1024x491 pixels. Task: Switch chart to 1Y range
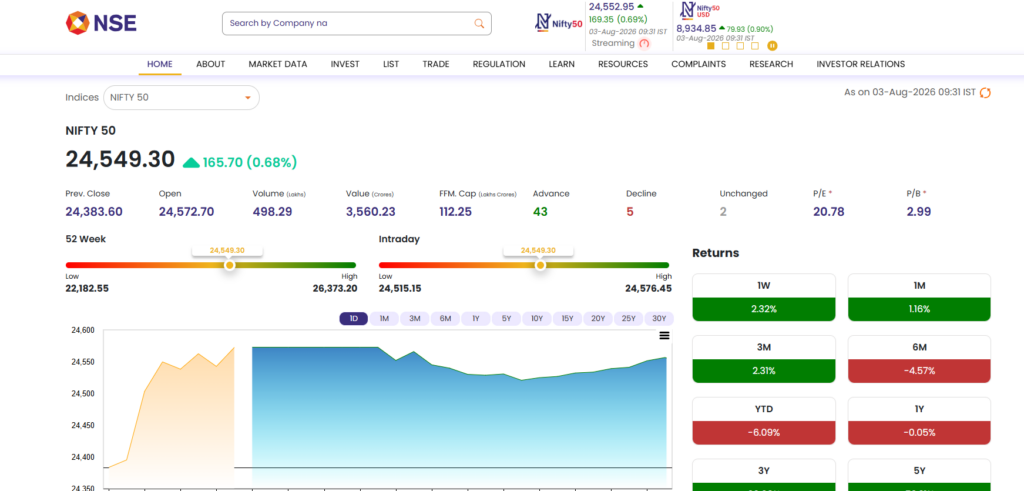coord(475,319)
